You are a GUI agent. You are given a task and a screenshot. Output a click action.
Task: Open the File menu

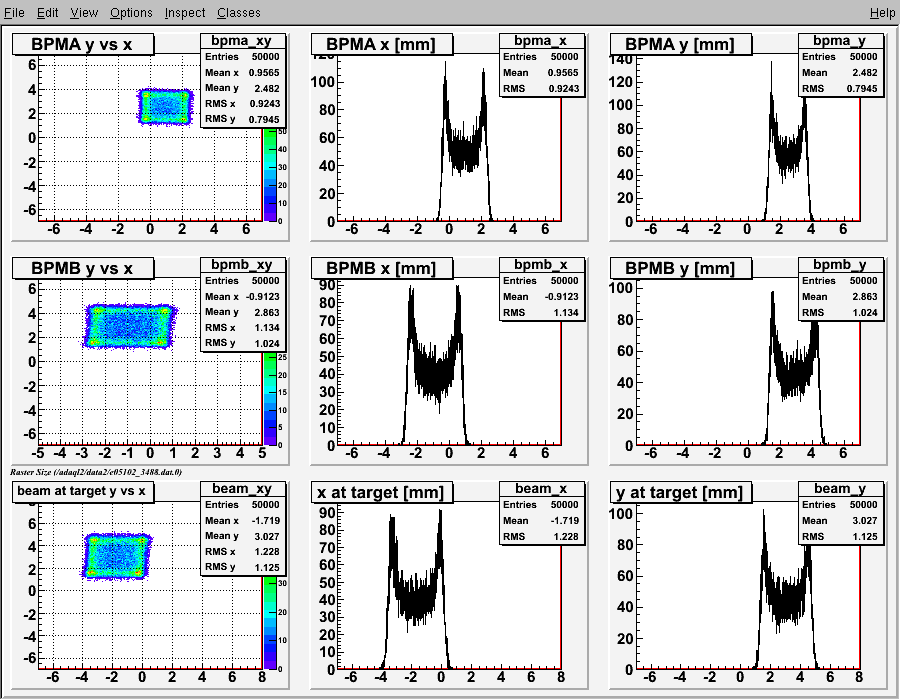pyautogui.click(x=14, y=13)
